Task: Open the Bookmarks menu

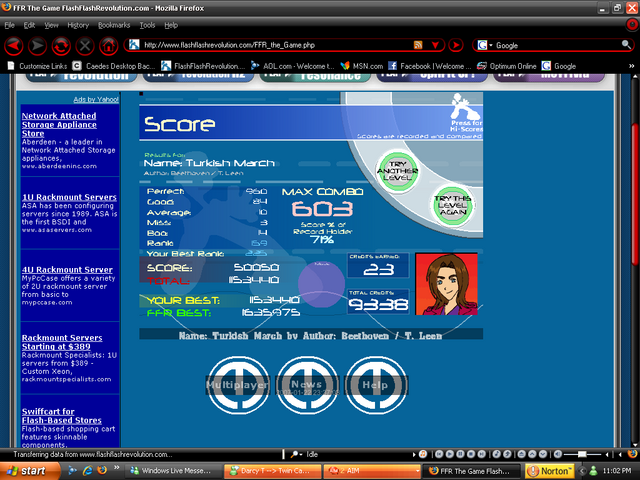Action: 114,24
